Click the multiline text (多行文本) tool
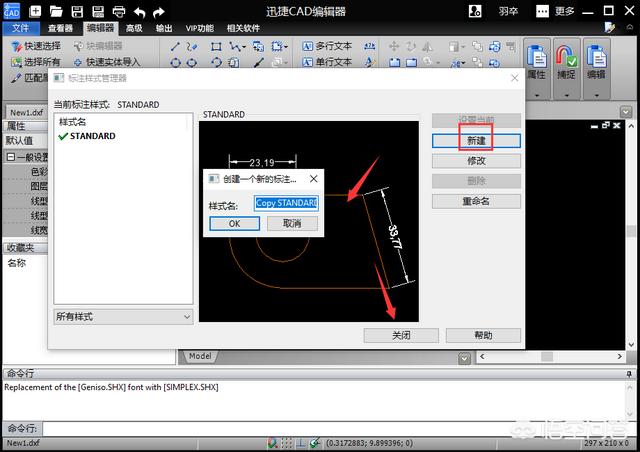Viewport: 640px width, 452px height. [x=327, y=46]
